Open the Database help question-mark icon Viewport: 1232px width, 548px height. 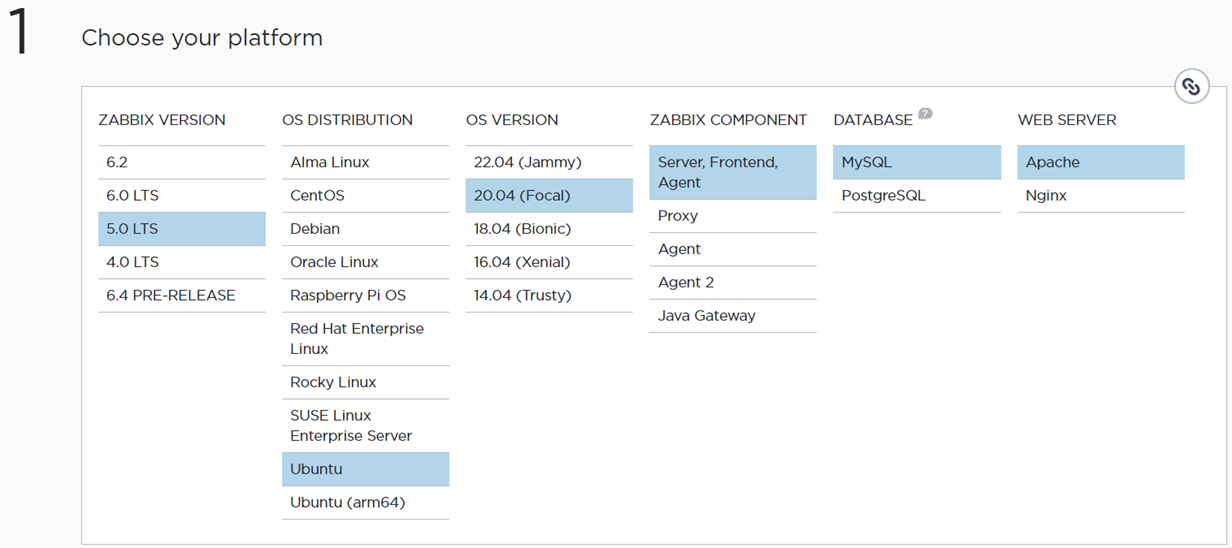coord(925,113)
